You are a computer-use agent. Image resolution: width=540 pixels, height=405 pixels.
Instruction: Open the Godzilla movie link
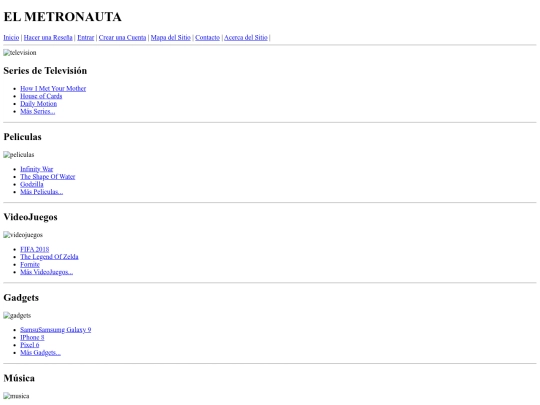tap(32, 184)
